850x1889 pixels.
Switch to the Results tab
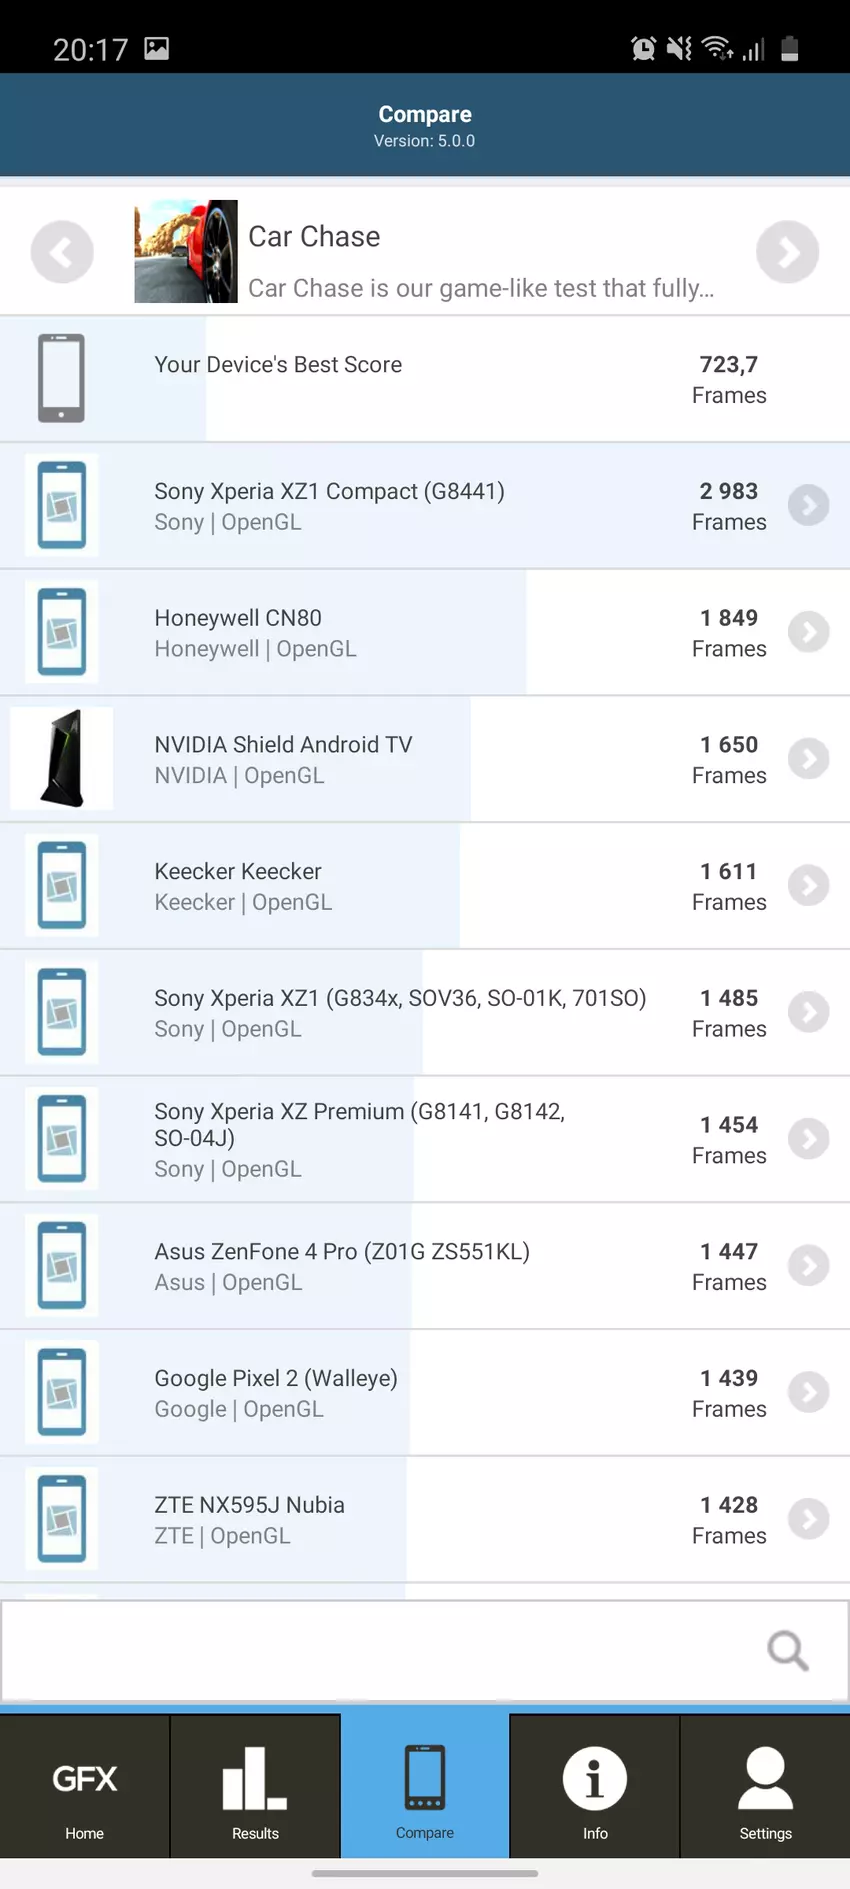pos(255,1789)
